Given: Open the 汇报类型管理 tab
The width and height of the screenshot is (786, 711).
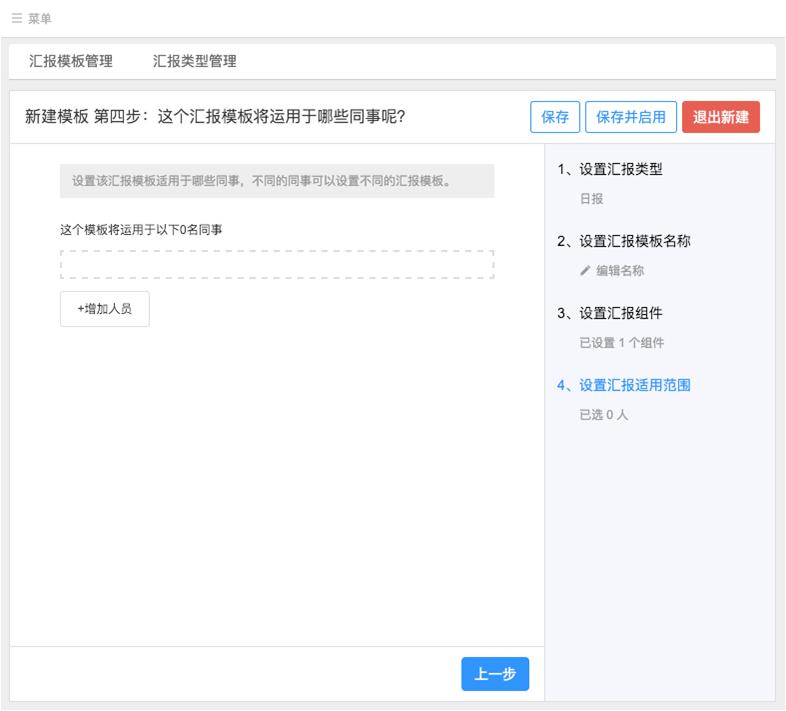Looking at the screenshot, I should pos(194,61).
